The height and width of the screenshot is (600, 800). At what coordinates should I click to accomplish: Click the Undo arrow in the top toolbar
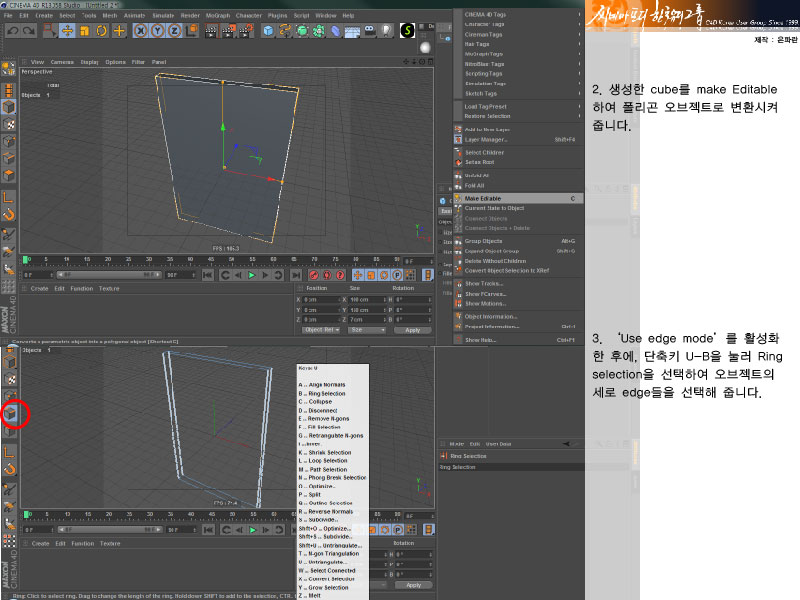pyautogui.click(x=11, y=31)
